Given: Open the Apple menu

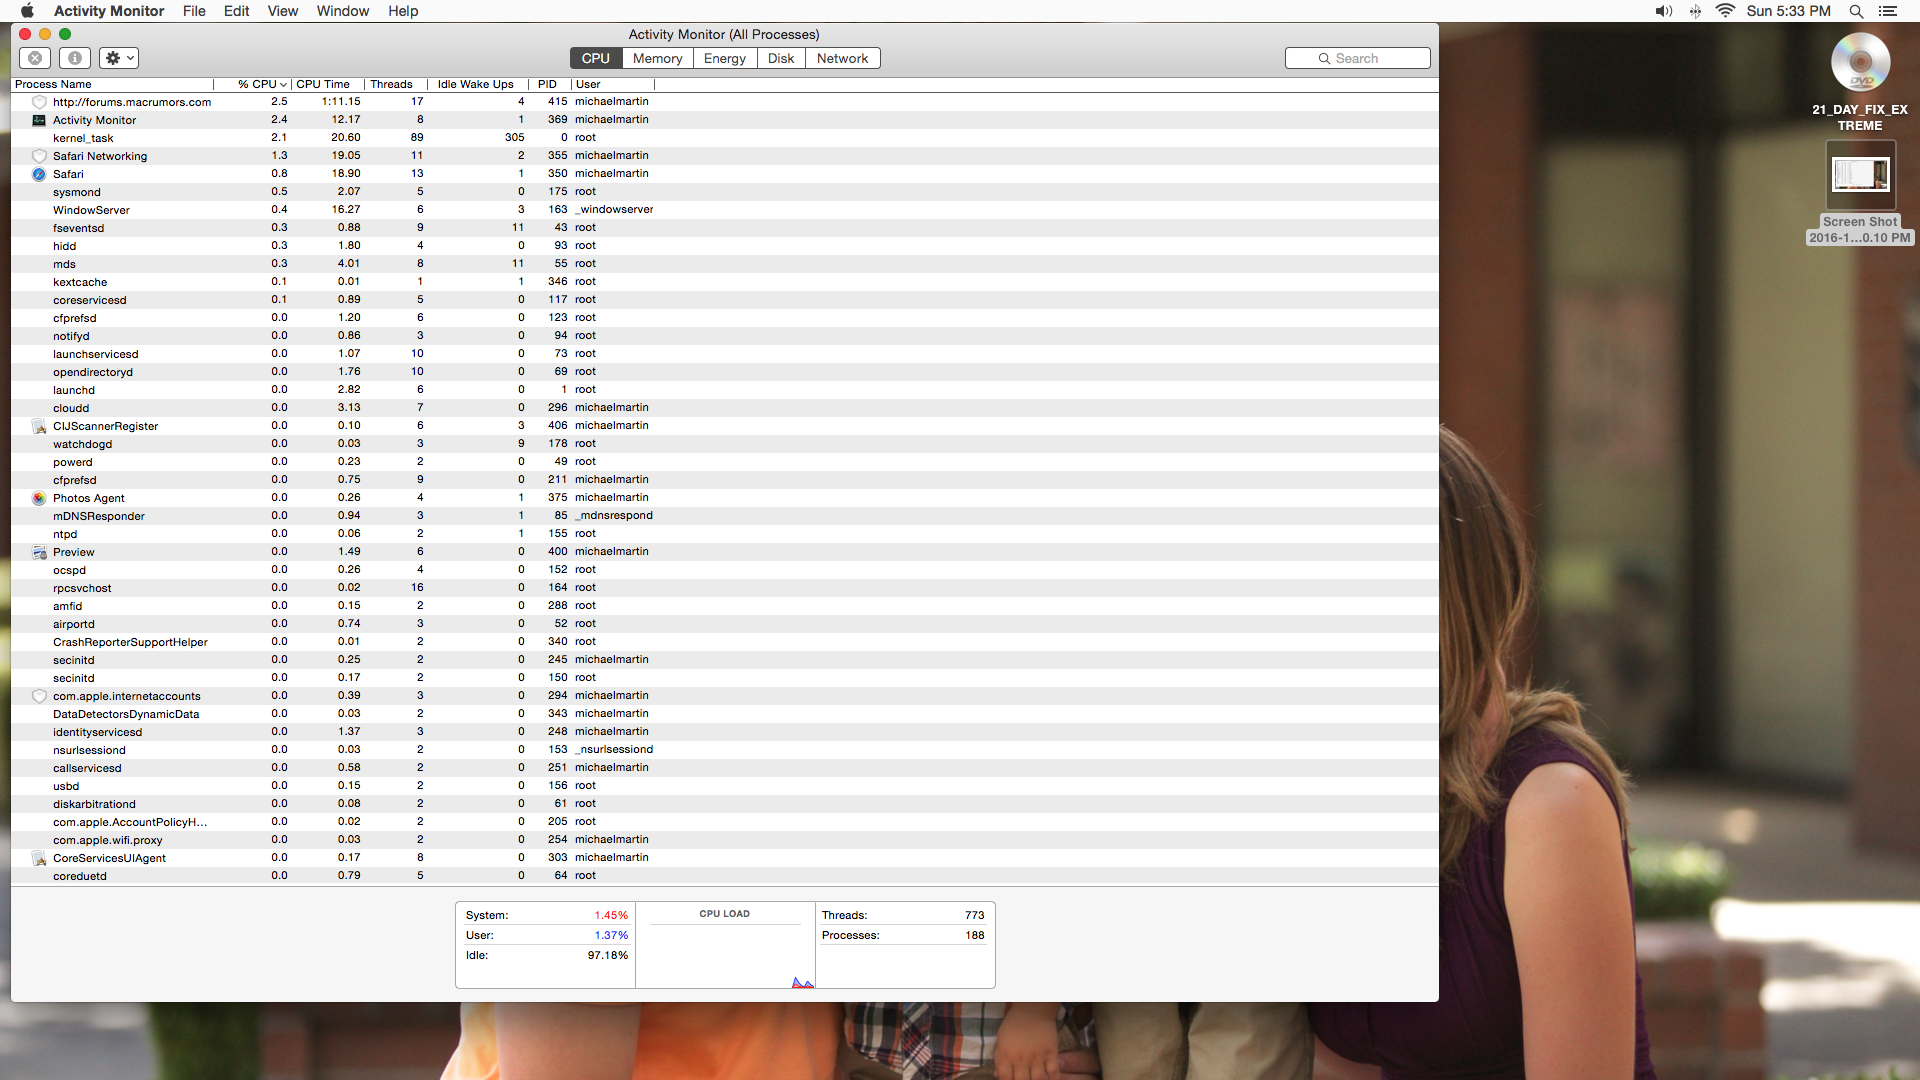Looking at the screenshot, I should tap(27, 11).
